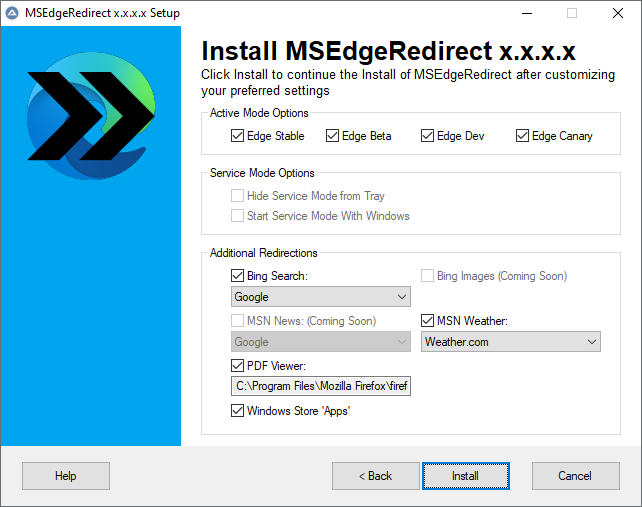Close the setup window

[618, 13]
